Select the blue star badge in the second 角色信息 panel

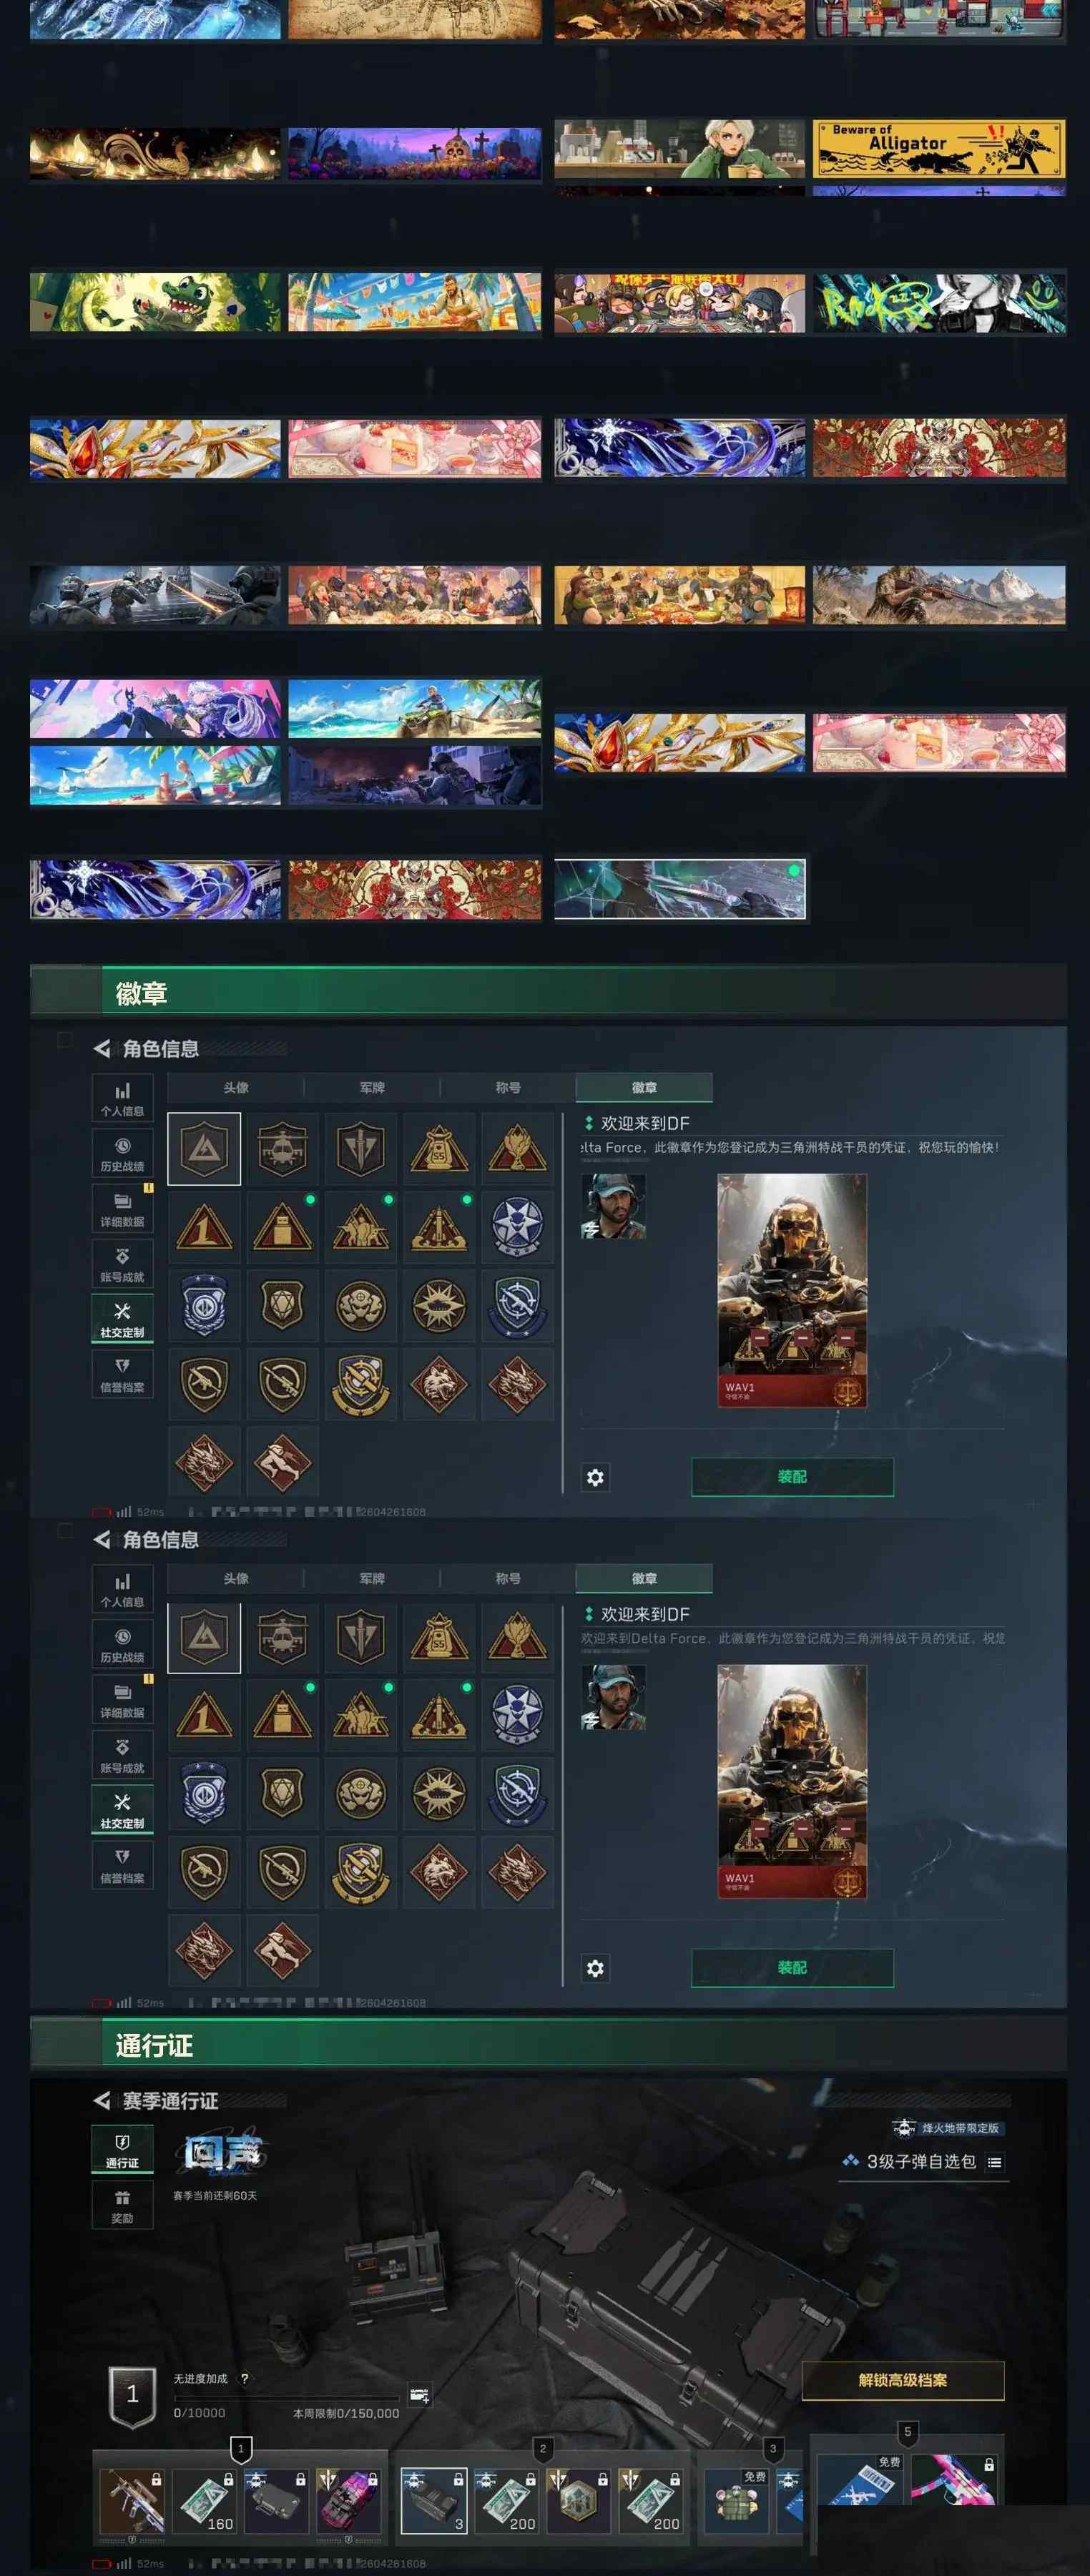[517, 1715]
